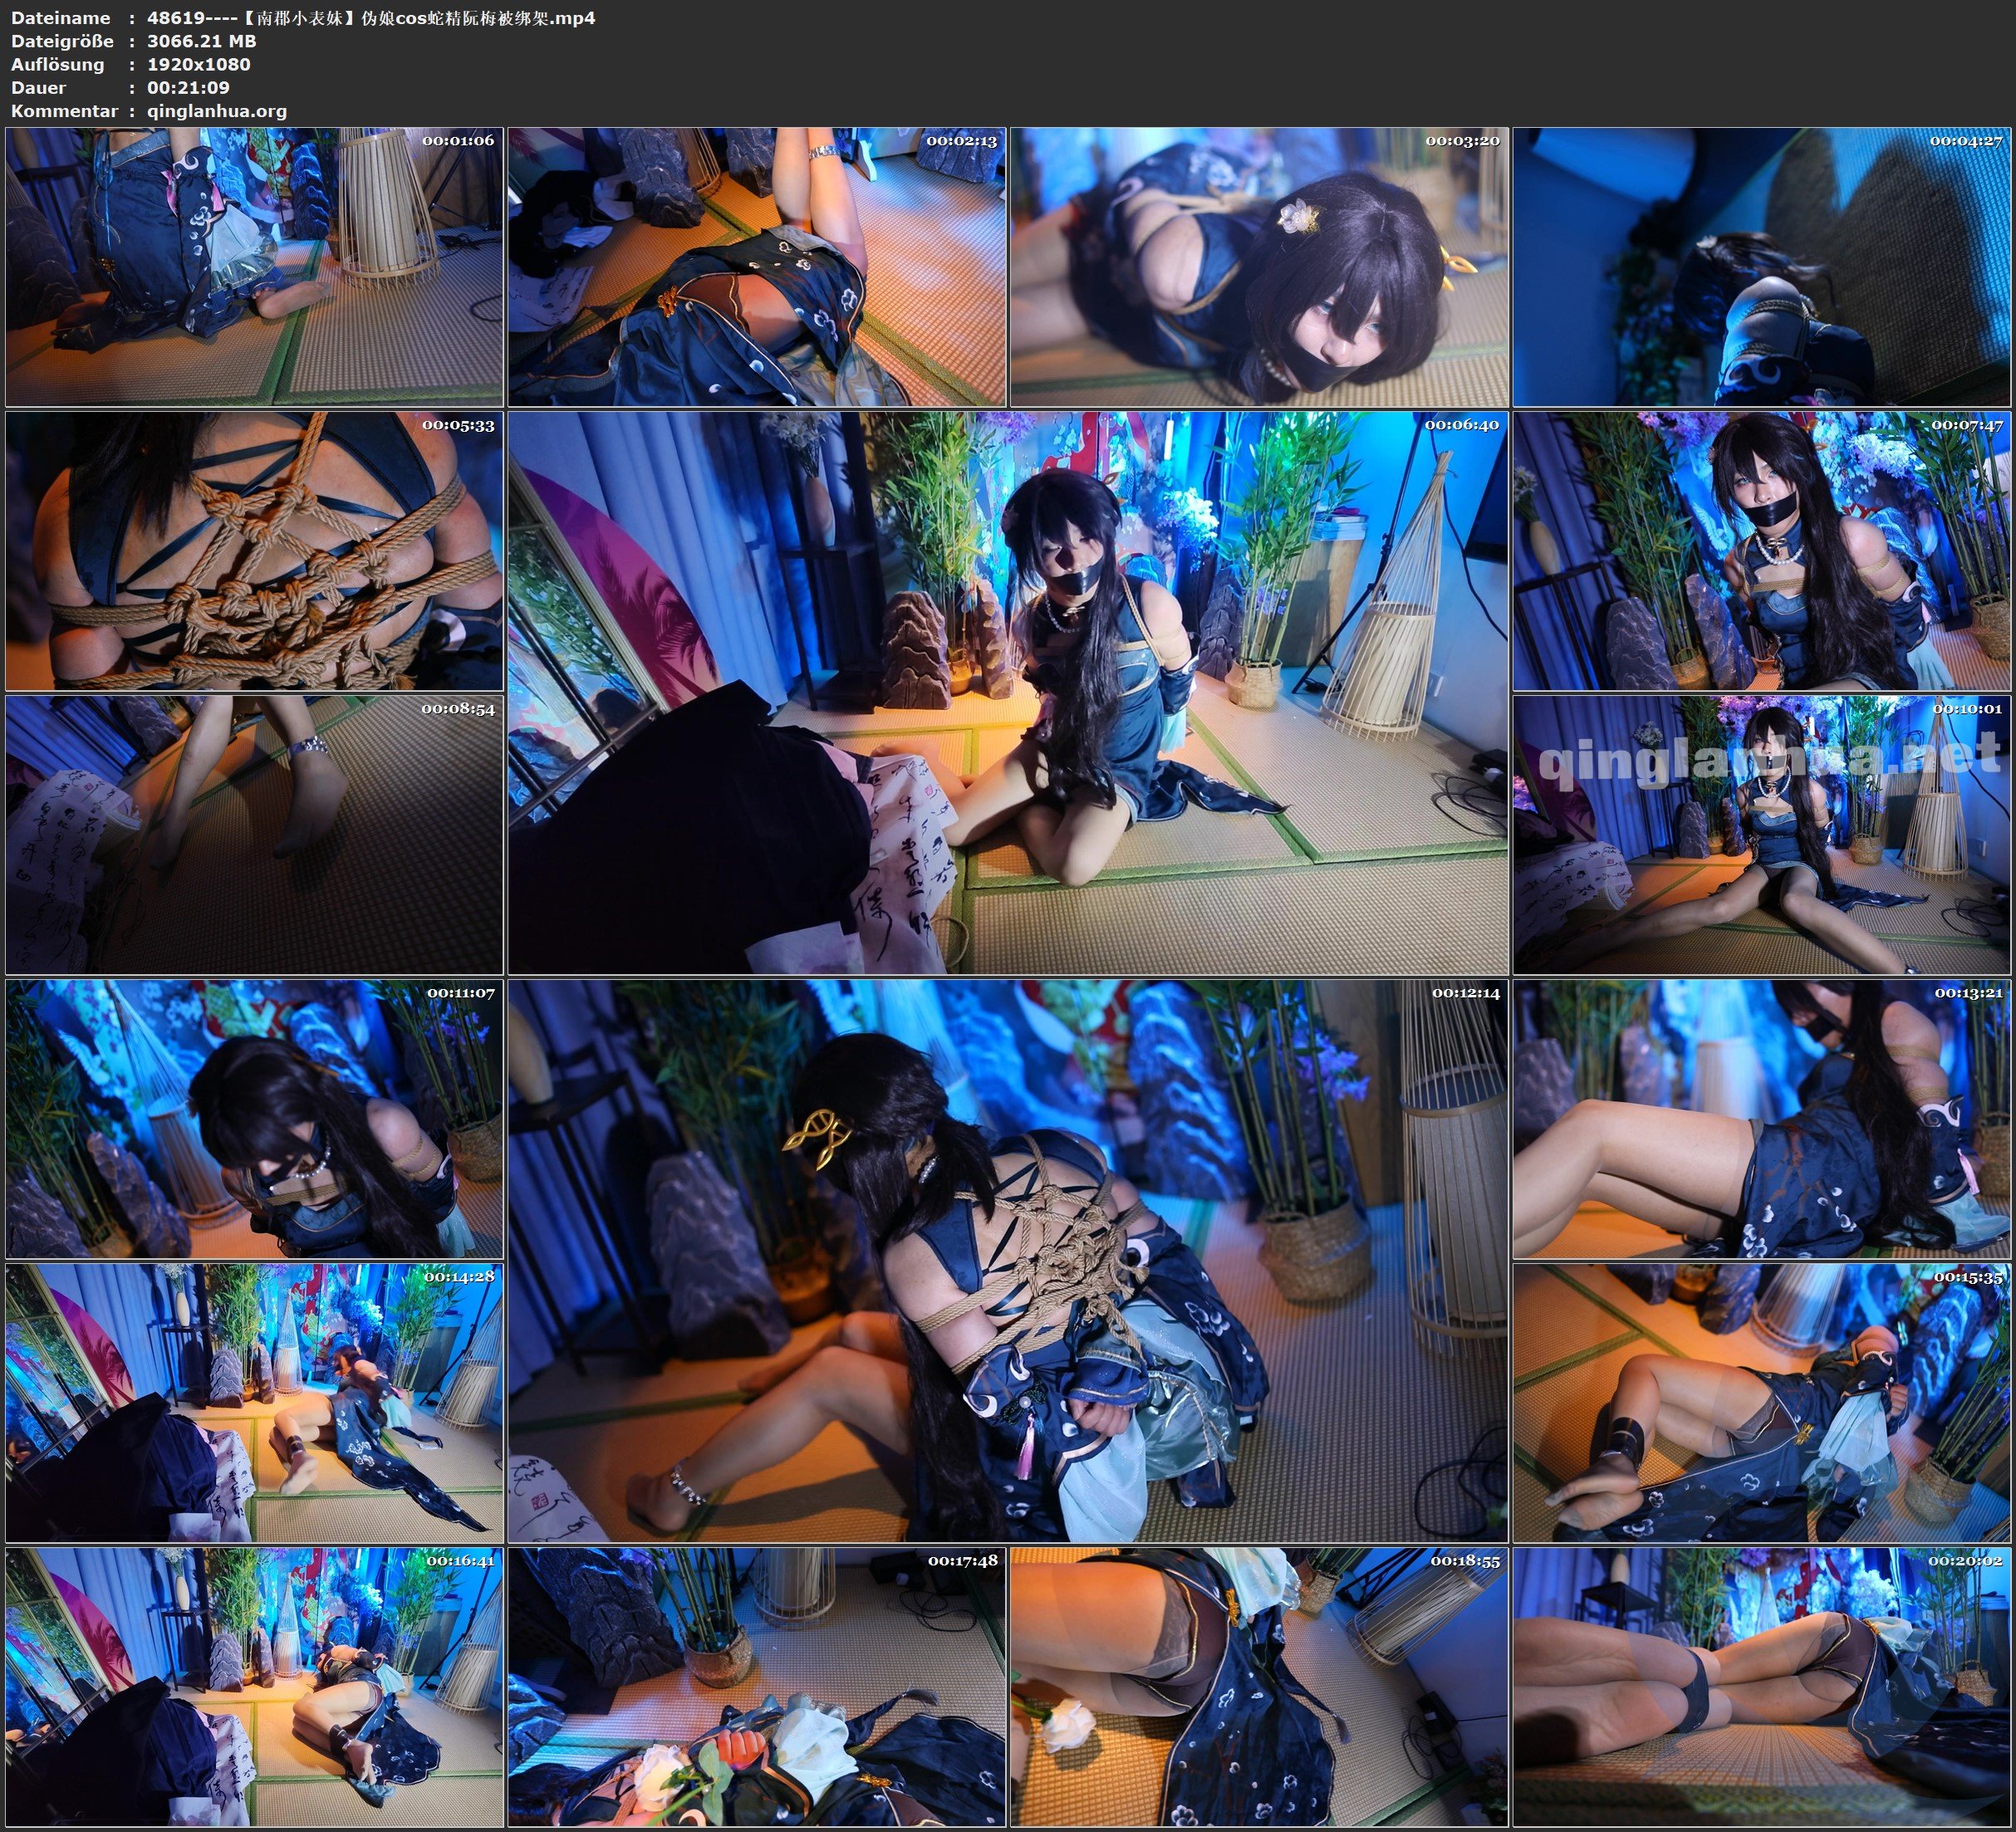Click the 00:04:27 frame

[1762, 266]
